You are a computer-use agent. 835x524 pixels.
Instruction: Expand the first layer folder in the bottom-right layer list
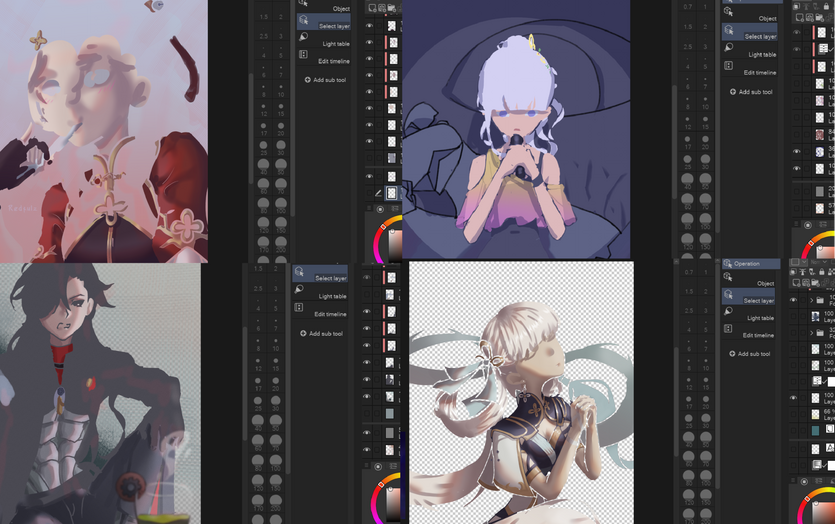coord(811,300)
